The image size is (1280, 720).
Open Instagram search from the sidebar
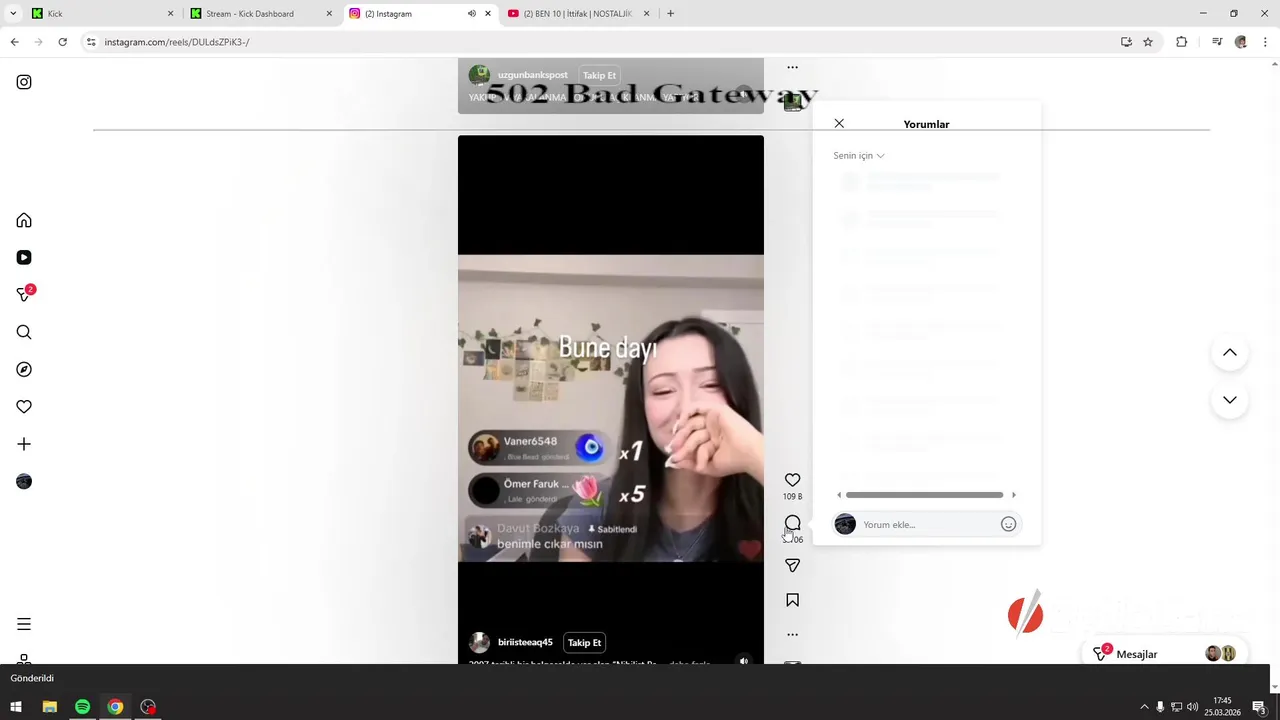(x=24, y=332)
